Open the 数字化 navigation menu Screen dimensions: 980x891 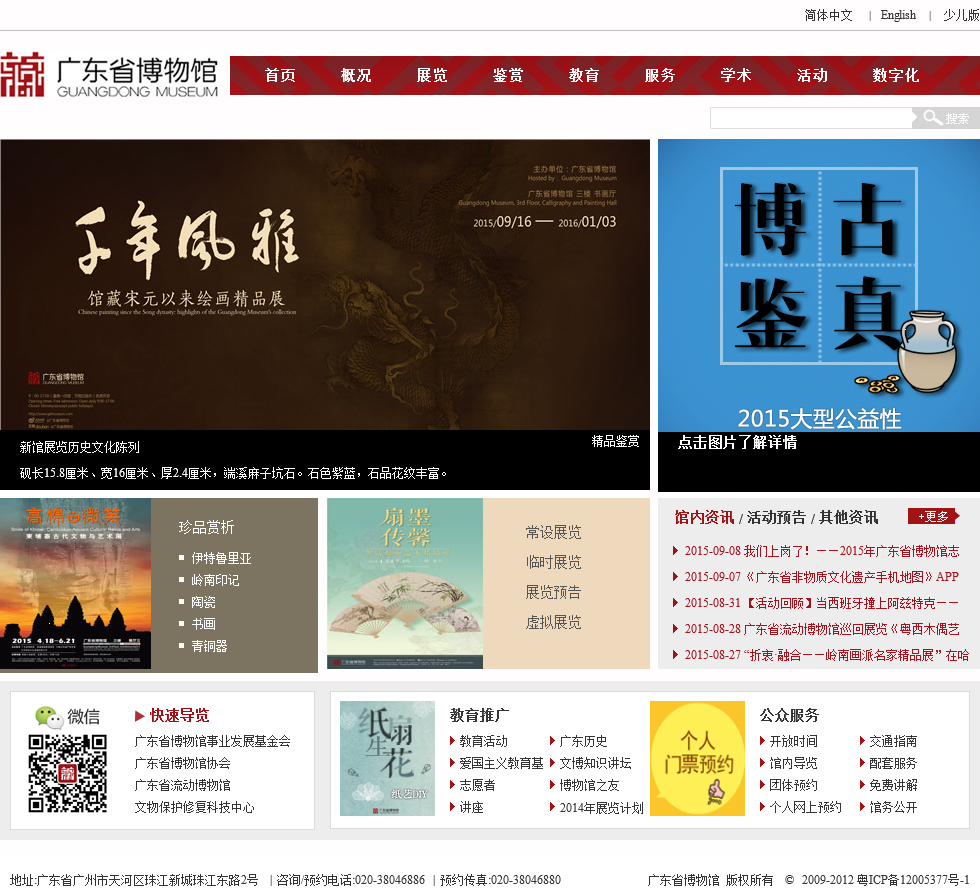896,76
